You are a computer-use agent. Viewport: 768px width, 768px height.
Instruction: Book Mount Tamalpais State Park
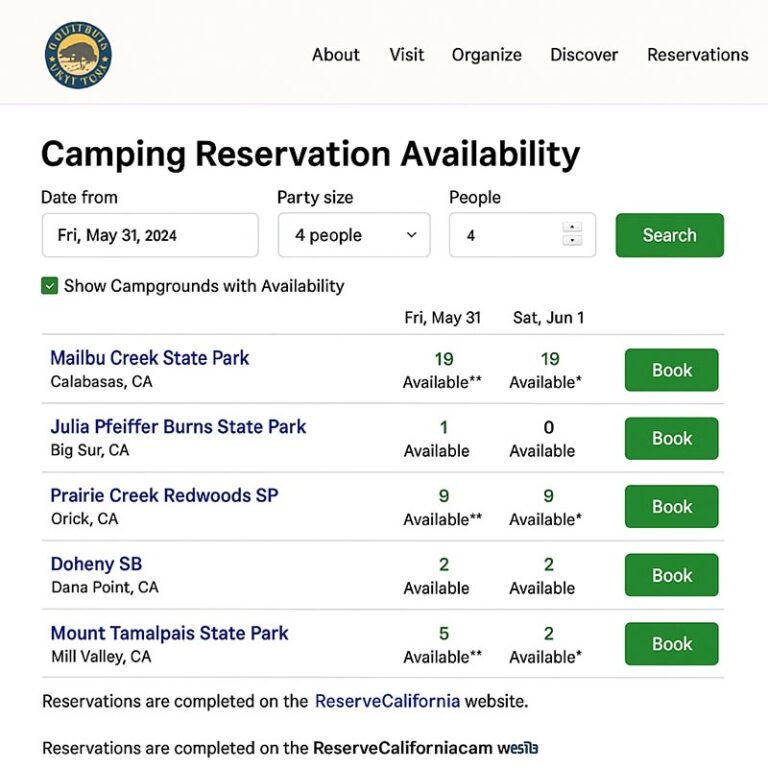(x=671, y=644)
